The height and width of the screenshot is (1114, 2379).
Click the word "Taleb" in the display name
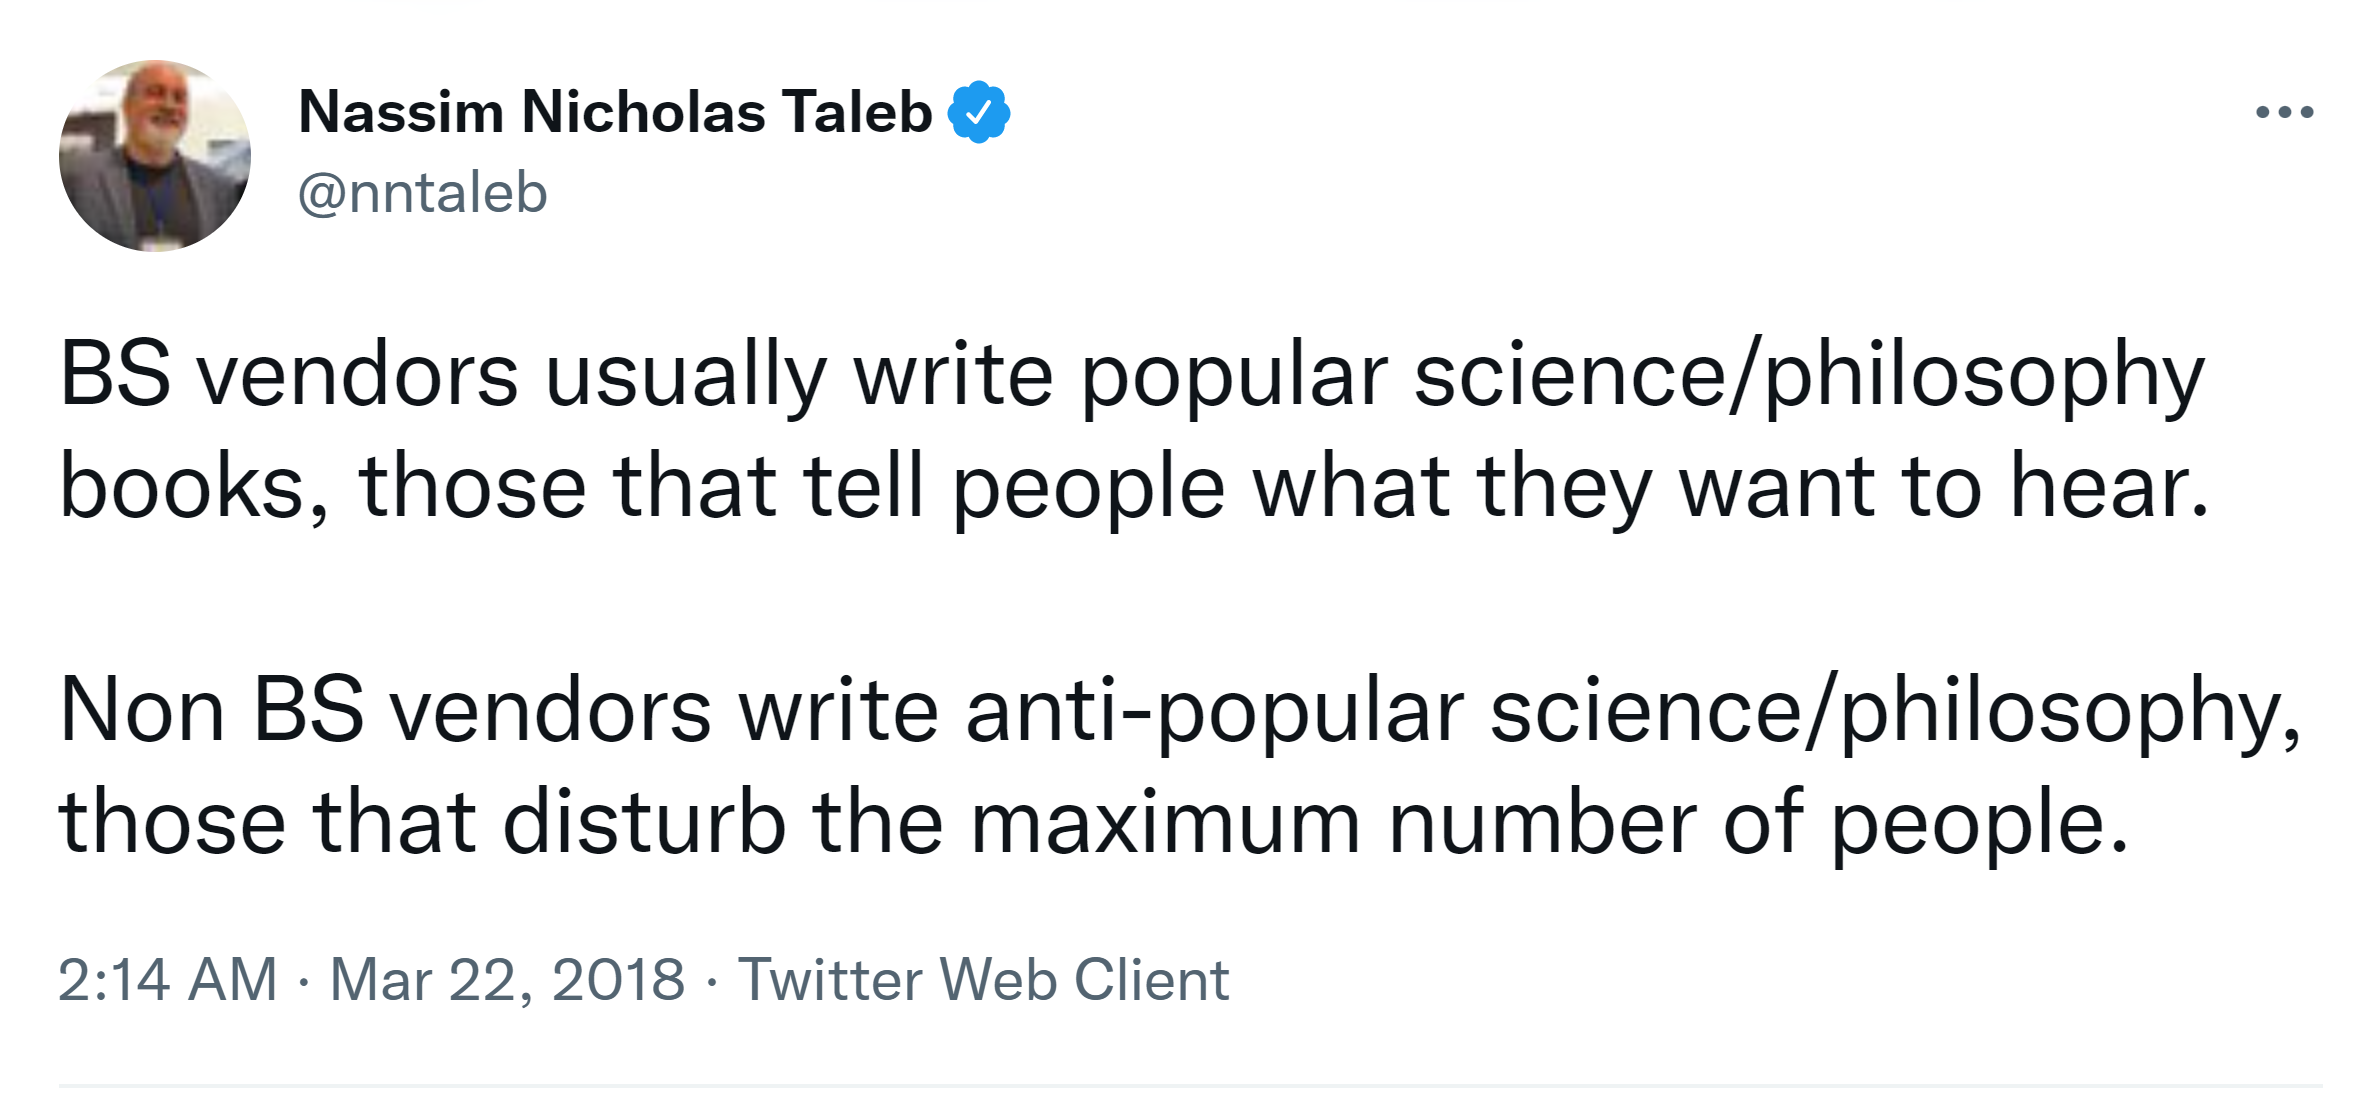click(857, 111)
